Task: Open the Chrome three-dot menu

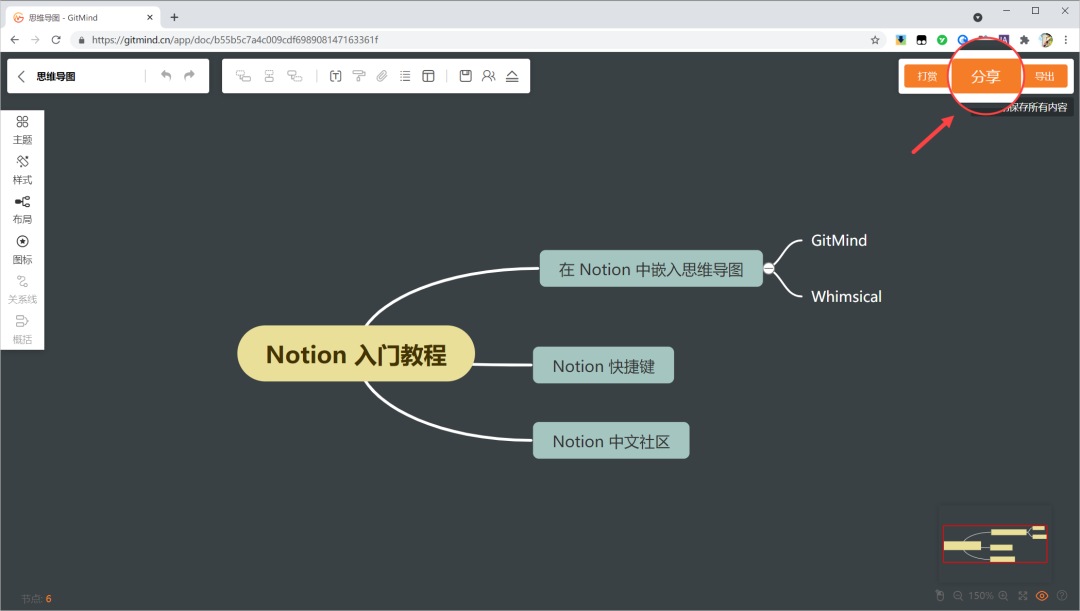Action: pyautogui.click(x=1066, y=40)
